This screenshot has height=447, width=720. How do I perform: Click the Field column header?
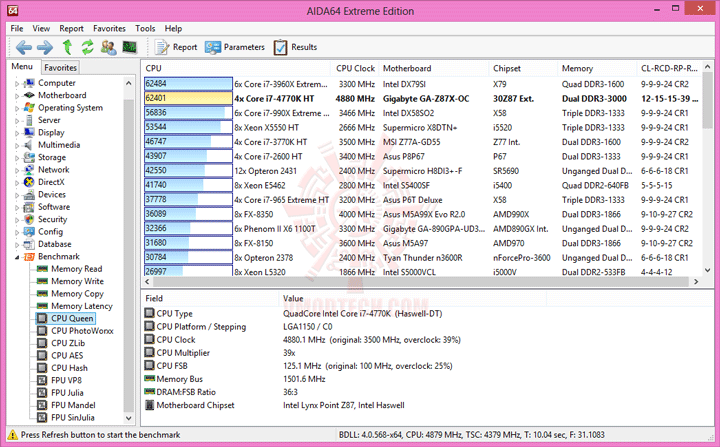click(x=210, y=299)
